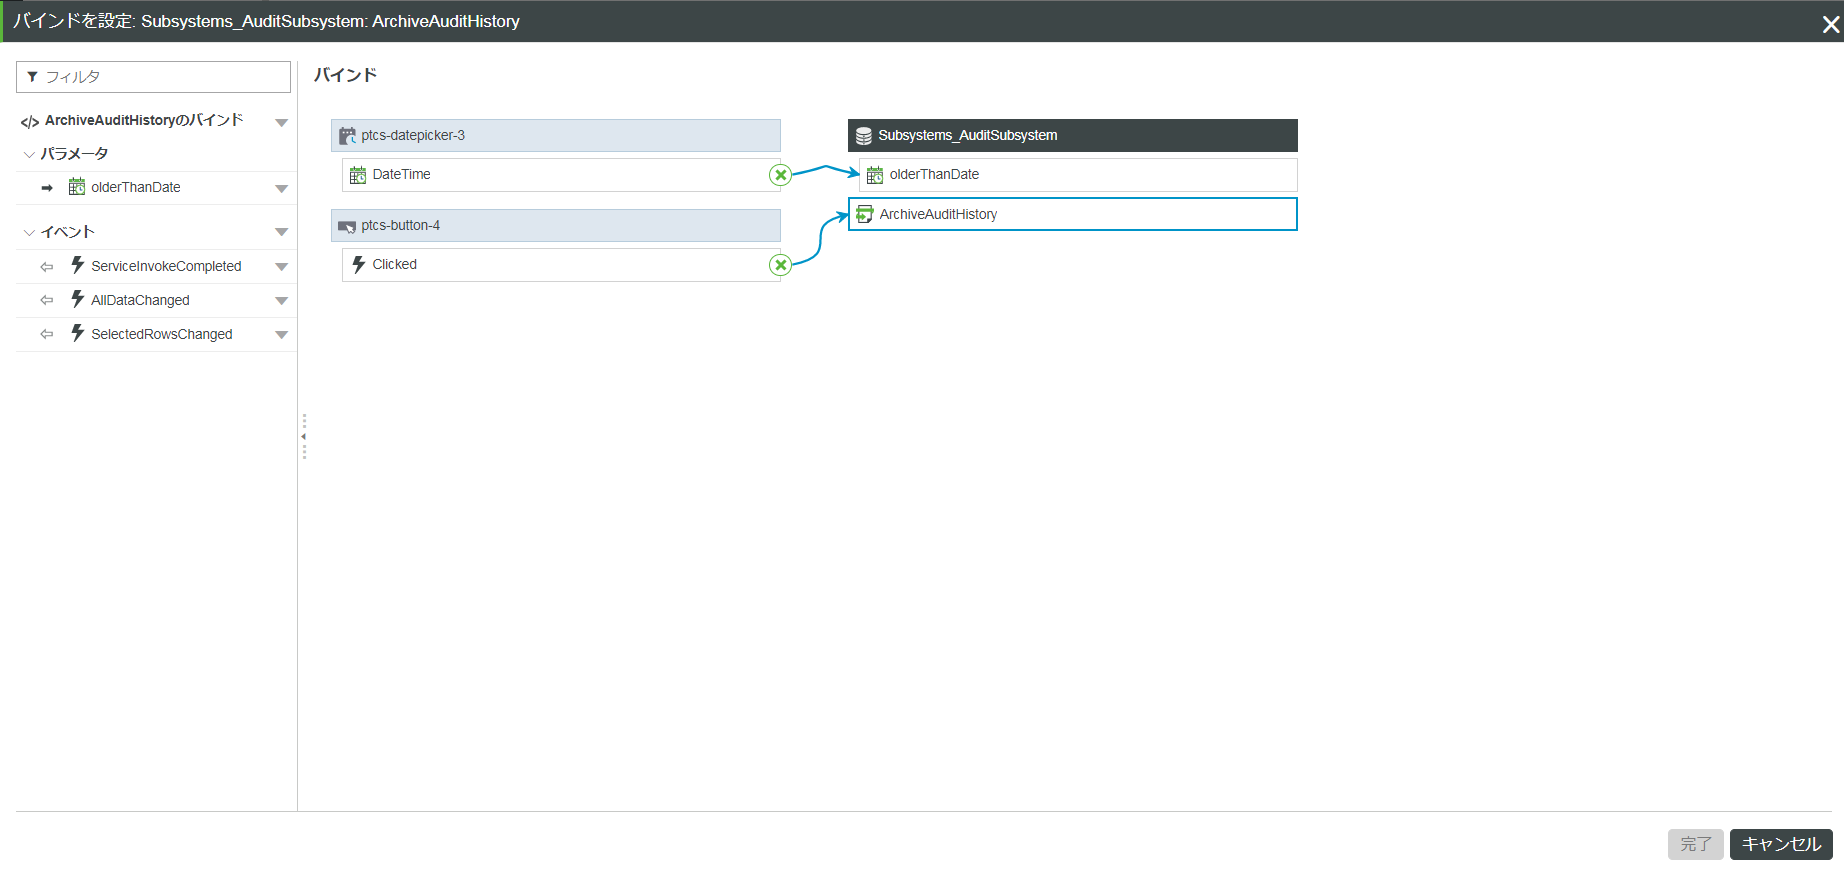Select SelectedRowsChanged event in the list

[x=156, y=334]
